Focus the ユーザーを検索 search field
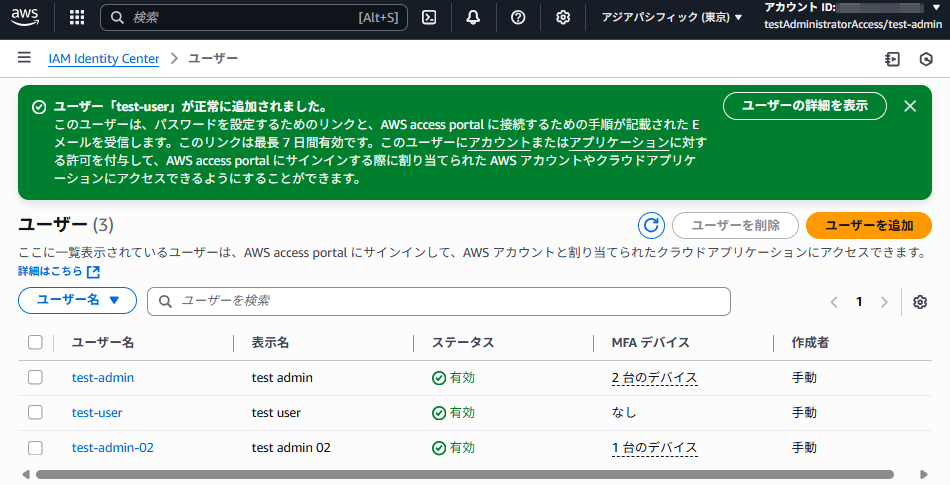Screen dimensions: 950x485 [439, 301]
